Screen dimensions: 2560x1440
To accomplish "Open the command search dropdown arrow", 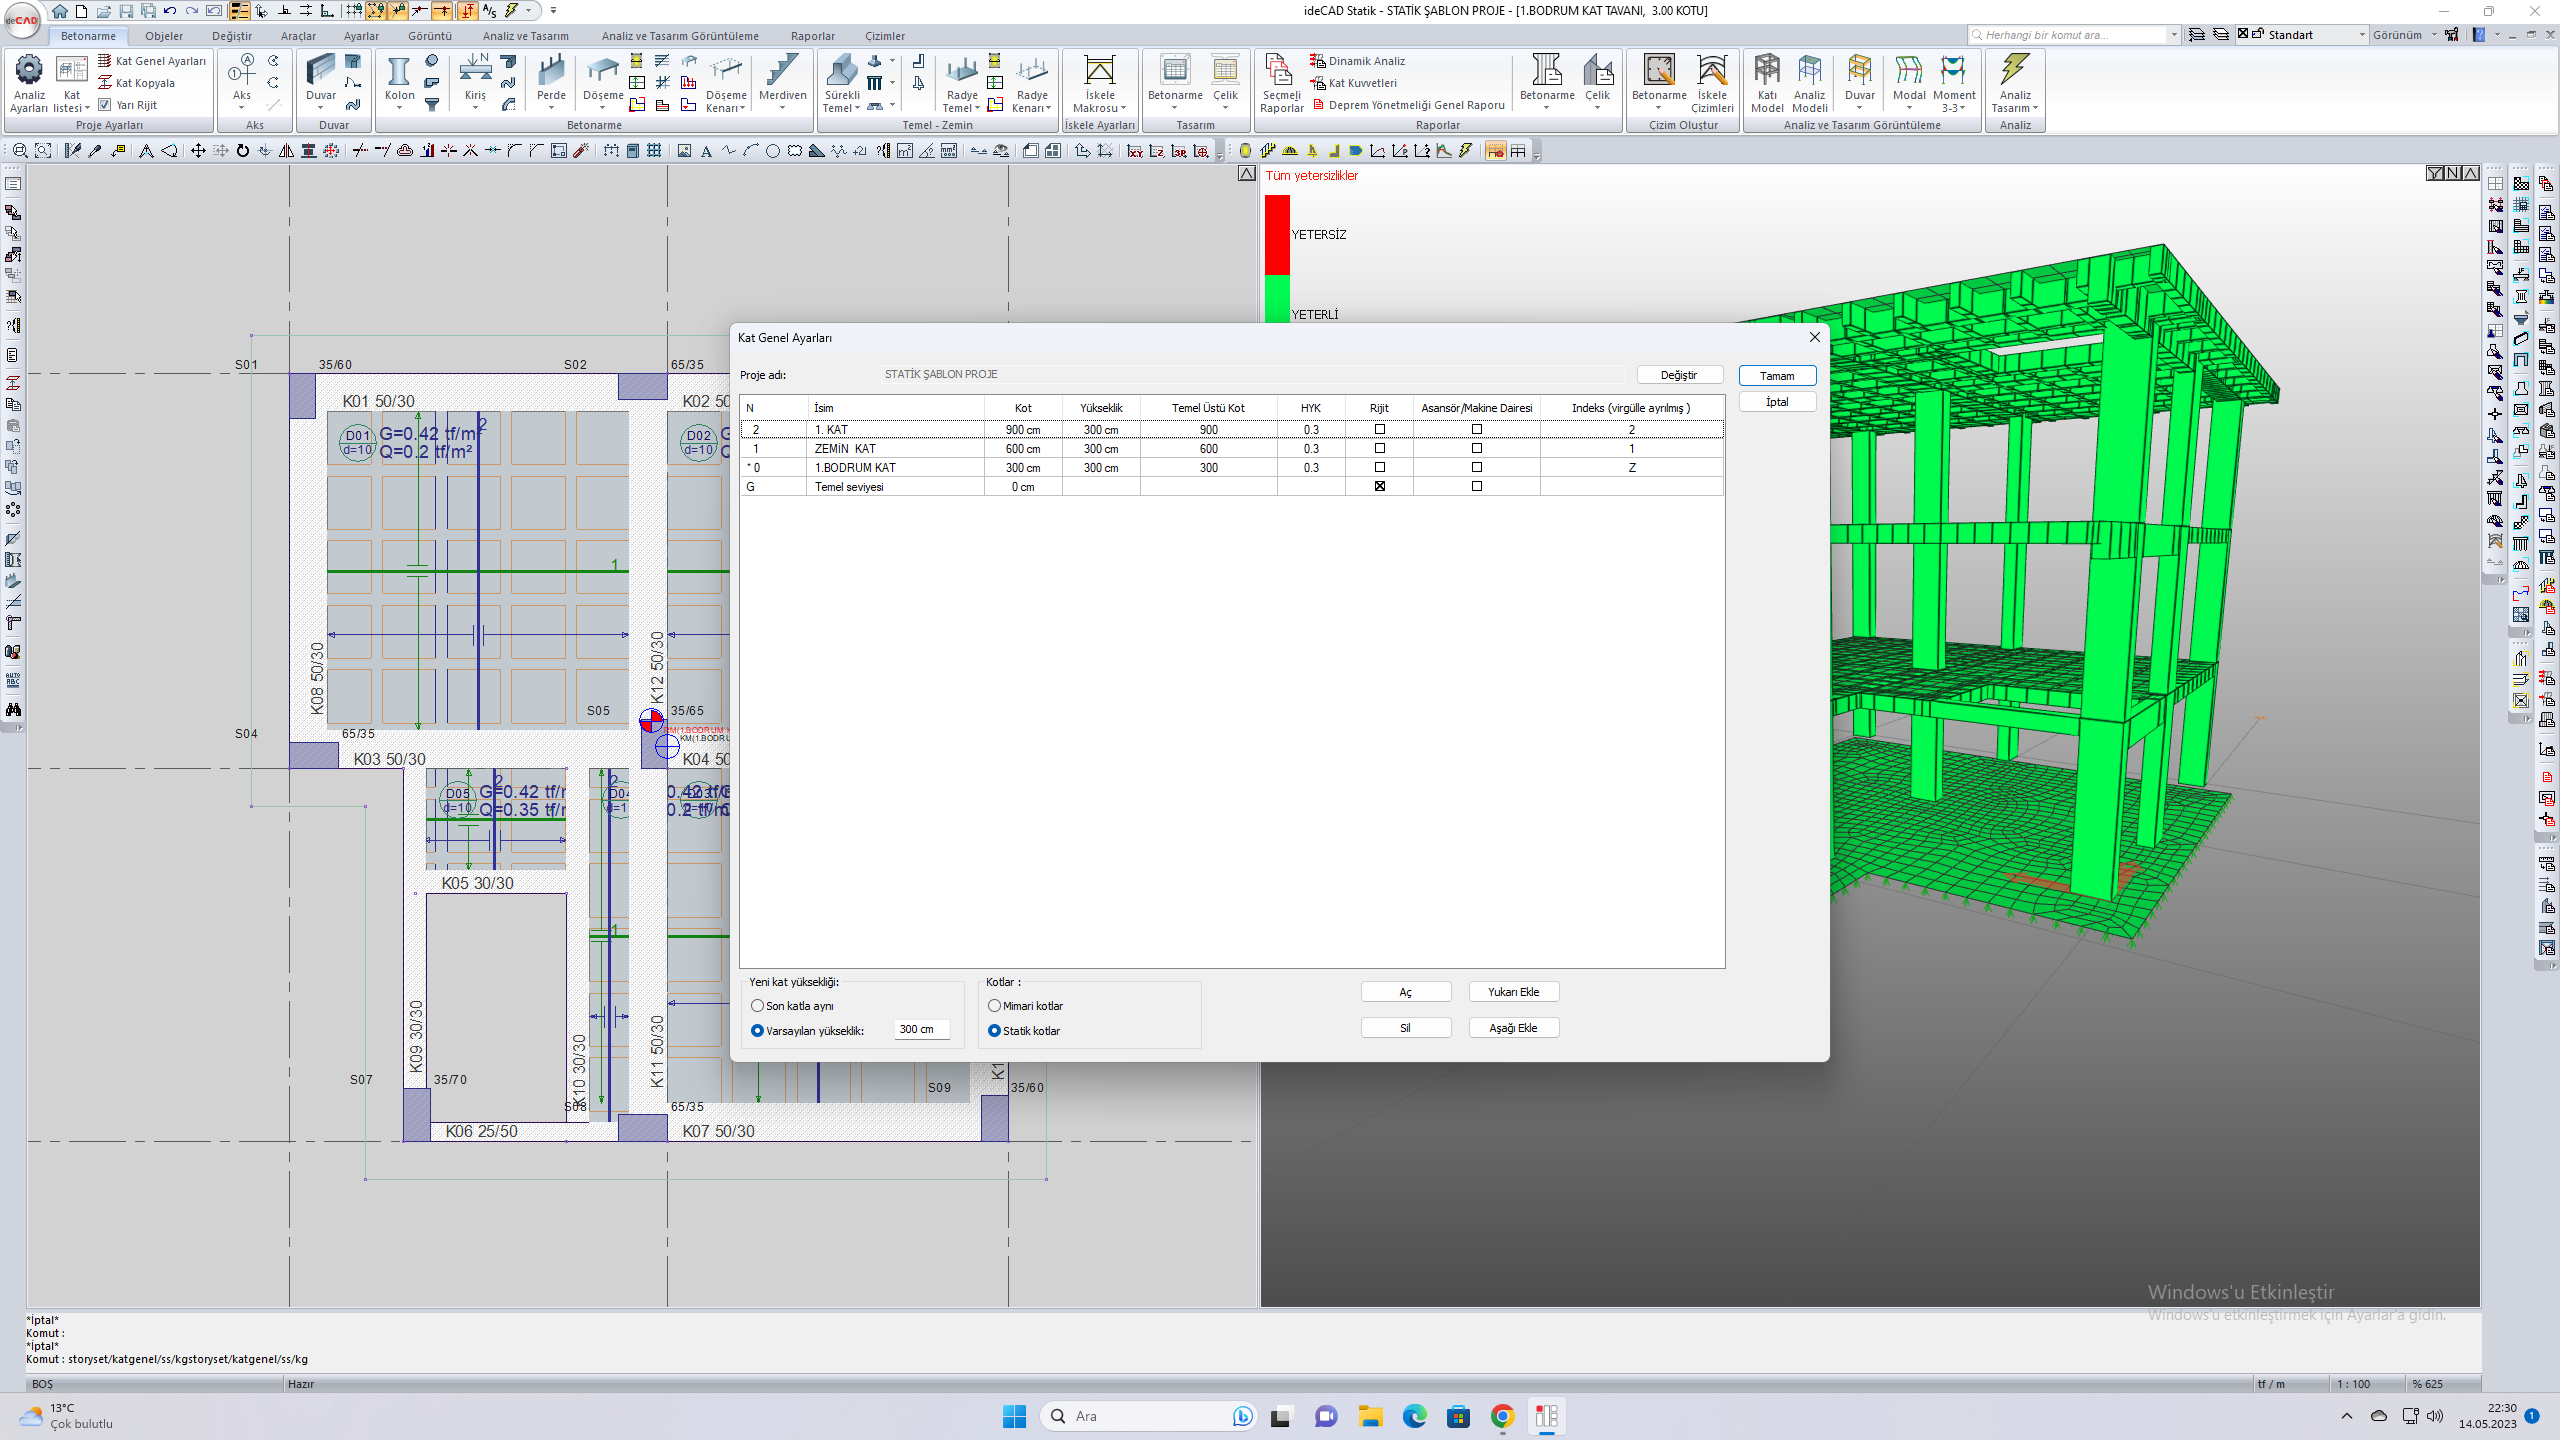I will [2174, 35].
